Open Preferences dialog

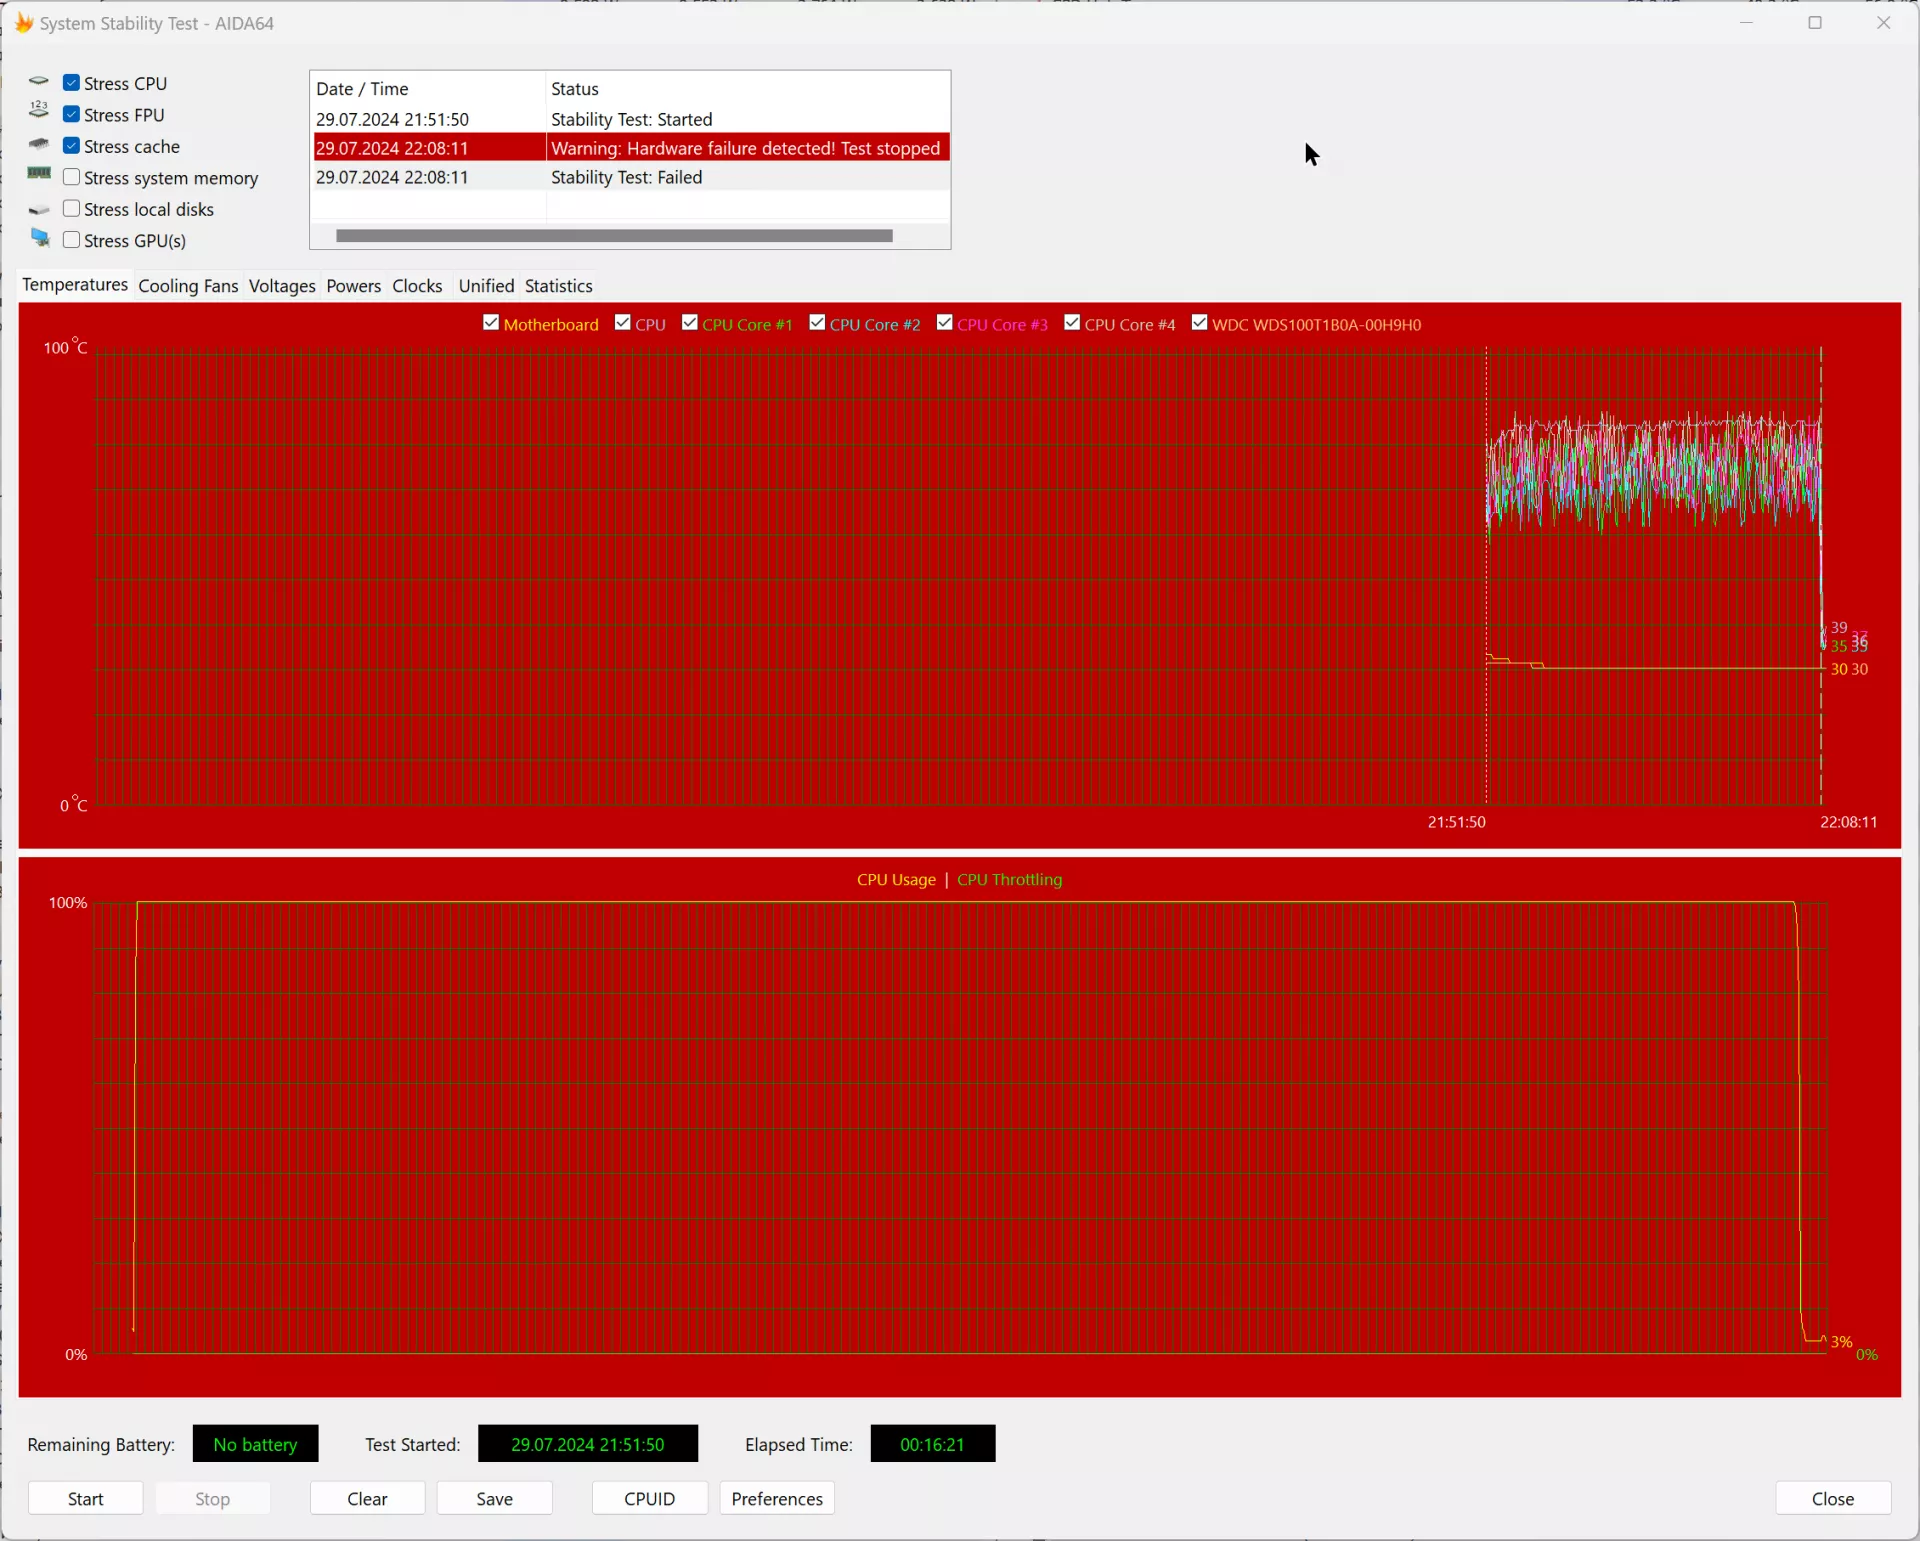(x=777, y=1497)
